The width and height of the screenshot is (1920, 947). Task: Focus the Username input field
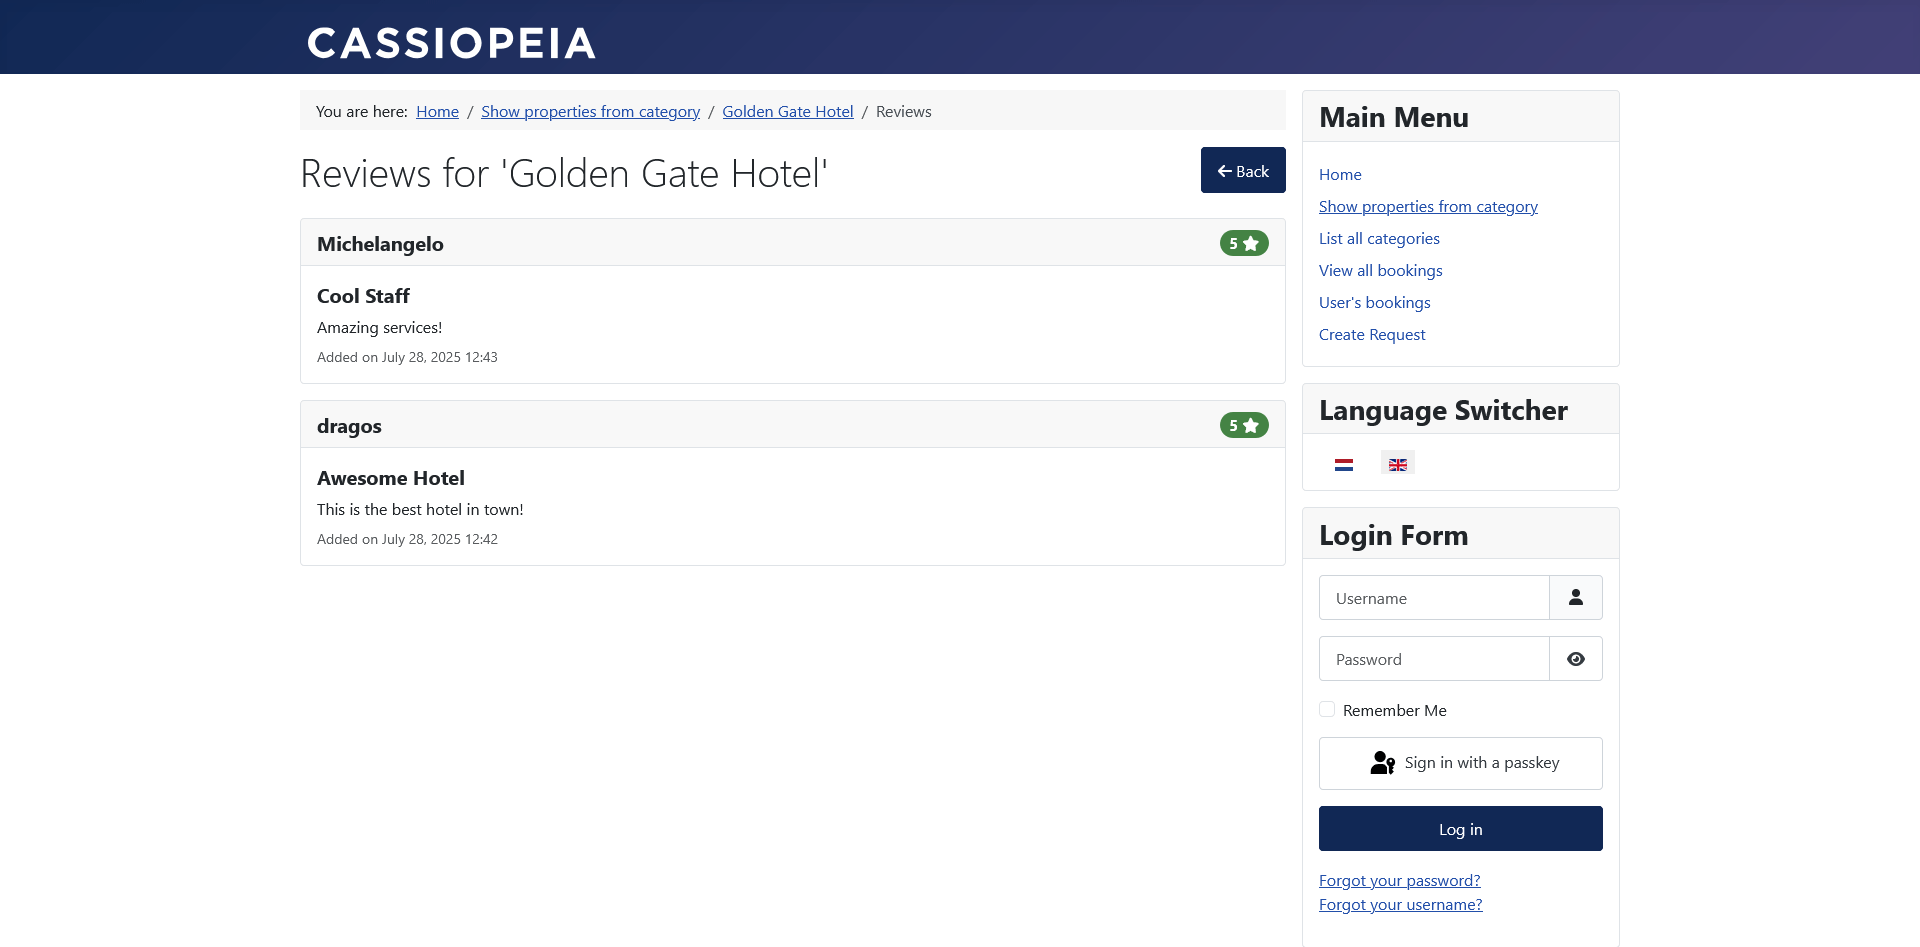tap(1434, 598)
